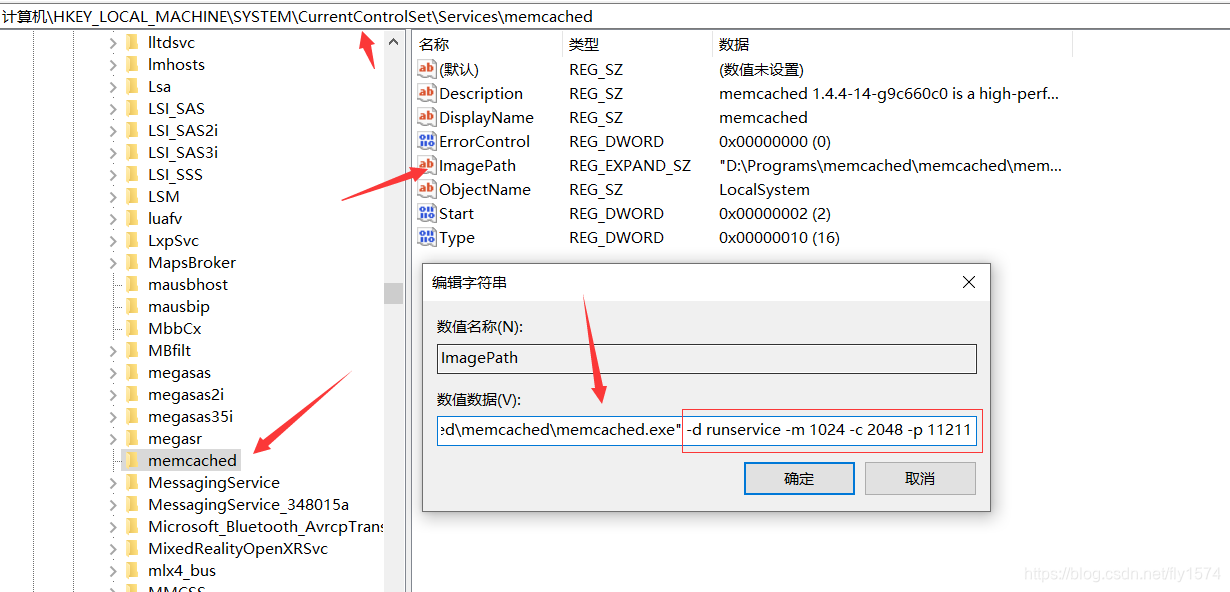Expand the lltdsvc tree node
Screen dimensions: 1230x592
(112, 43)
